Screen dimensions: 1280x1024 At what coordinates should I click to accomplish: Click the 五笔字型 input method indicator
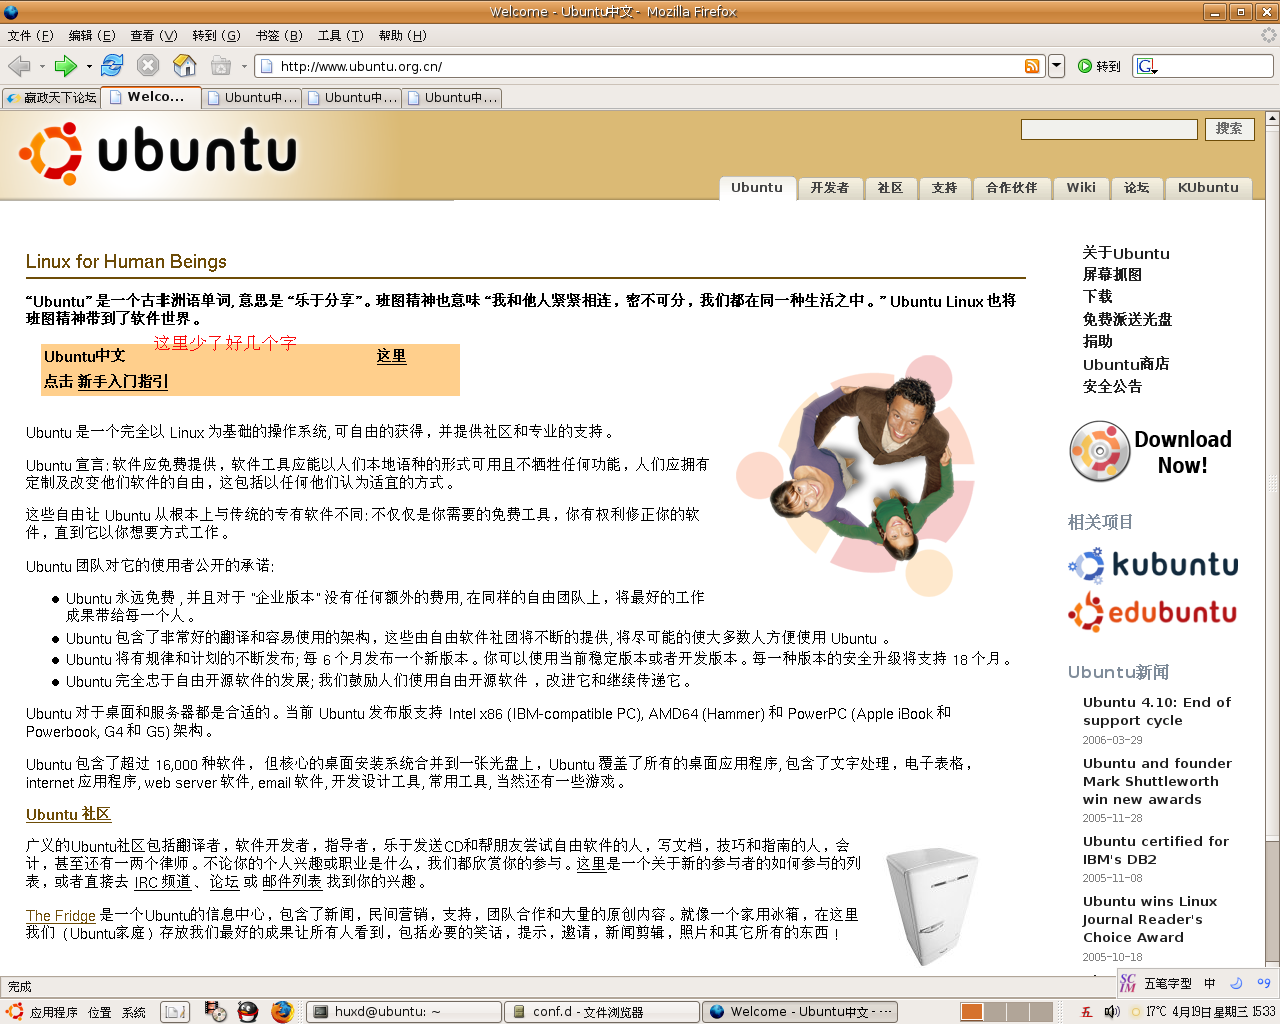click(x=1168, y=983)
